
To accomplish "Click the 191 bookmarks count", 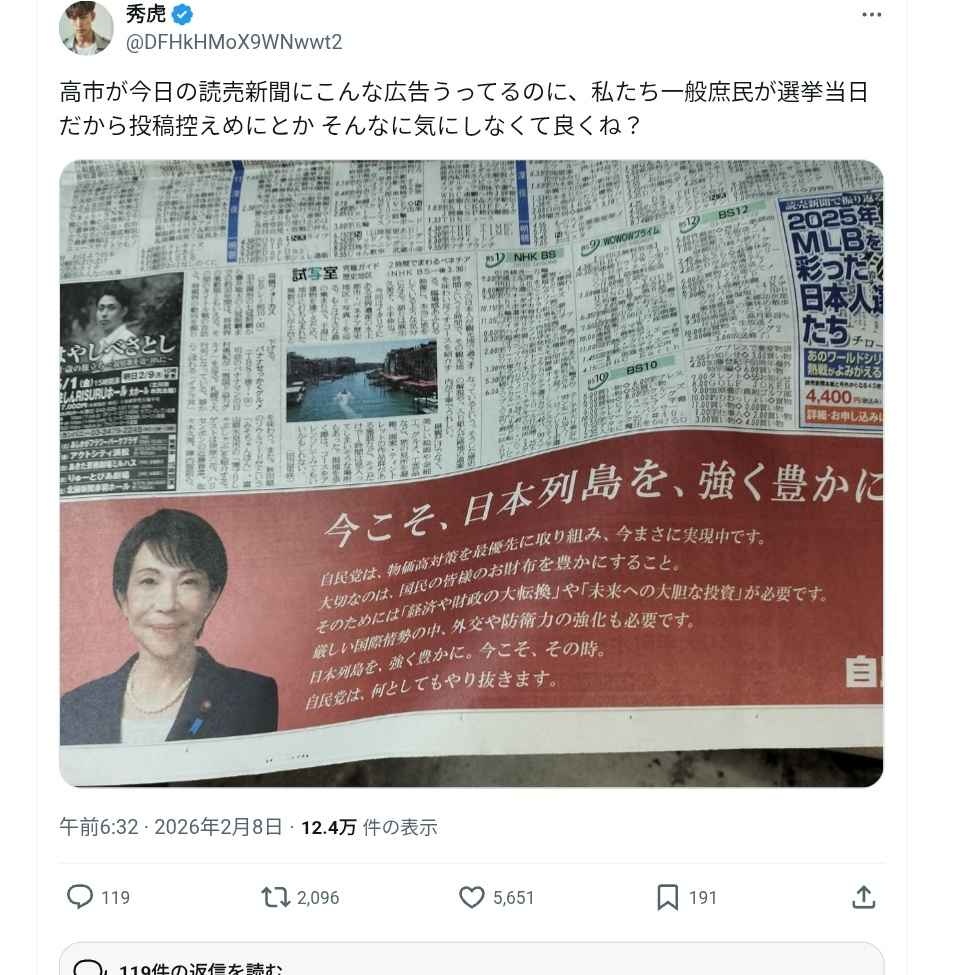I will [x=703, y=897].
